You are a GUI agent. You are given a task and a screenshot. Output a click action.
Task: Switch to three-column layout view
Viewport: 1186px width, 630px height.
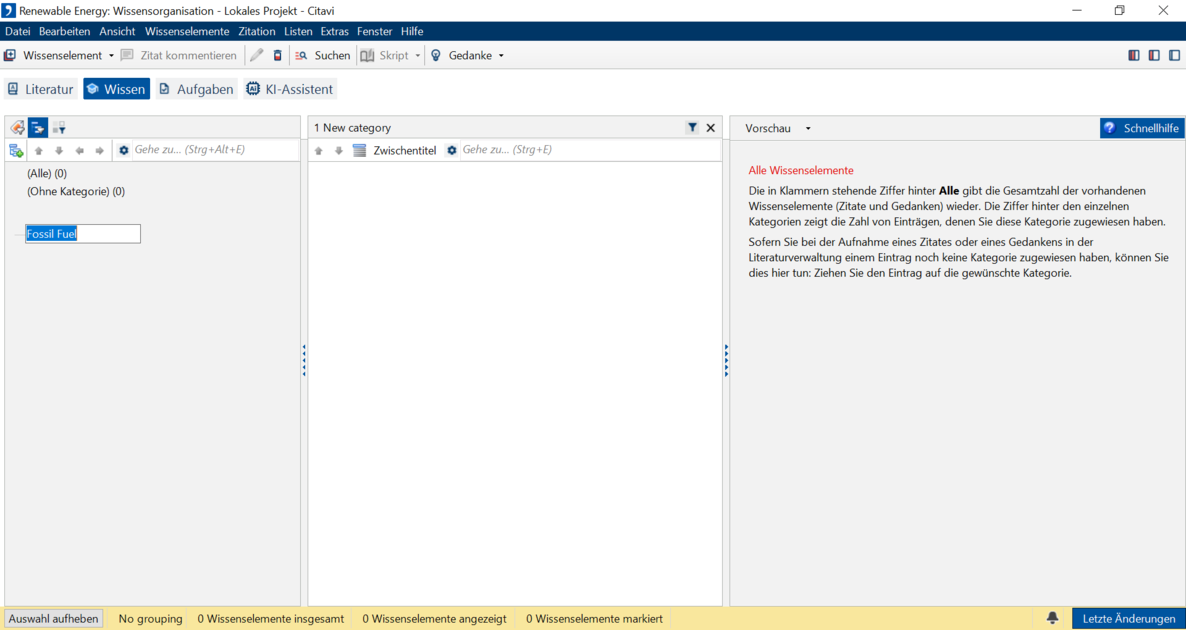(x=1134, y=56)
